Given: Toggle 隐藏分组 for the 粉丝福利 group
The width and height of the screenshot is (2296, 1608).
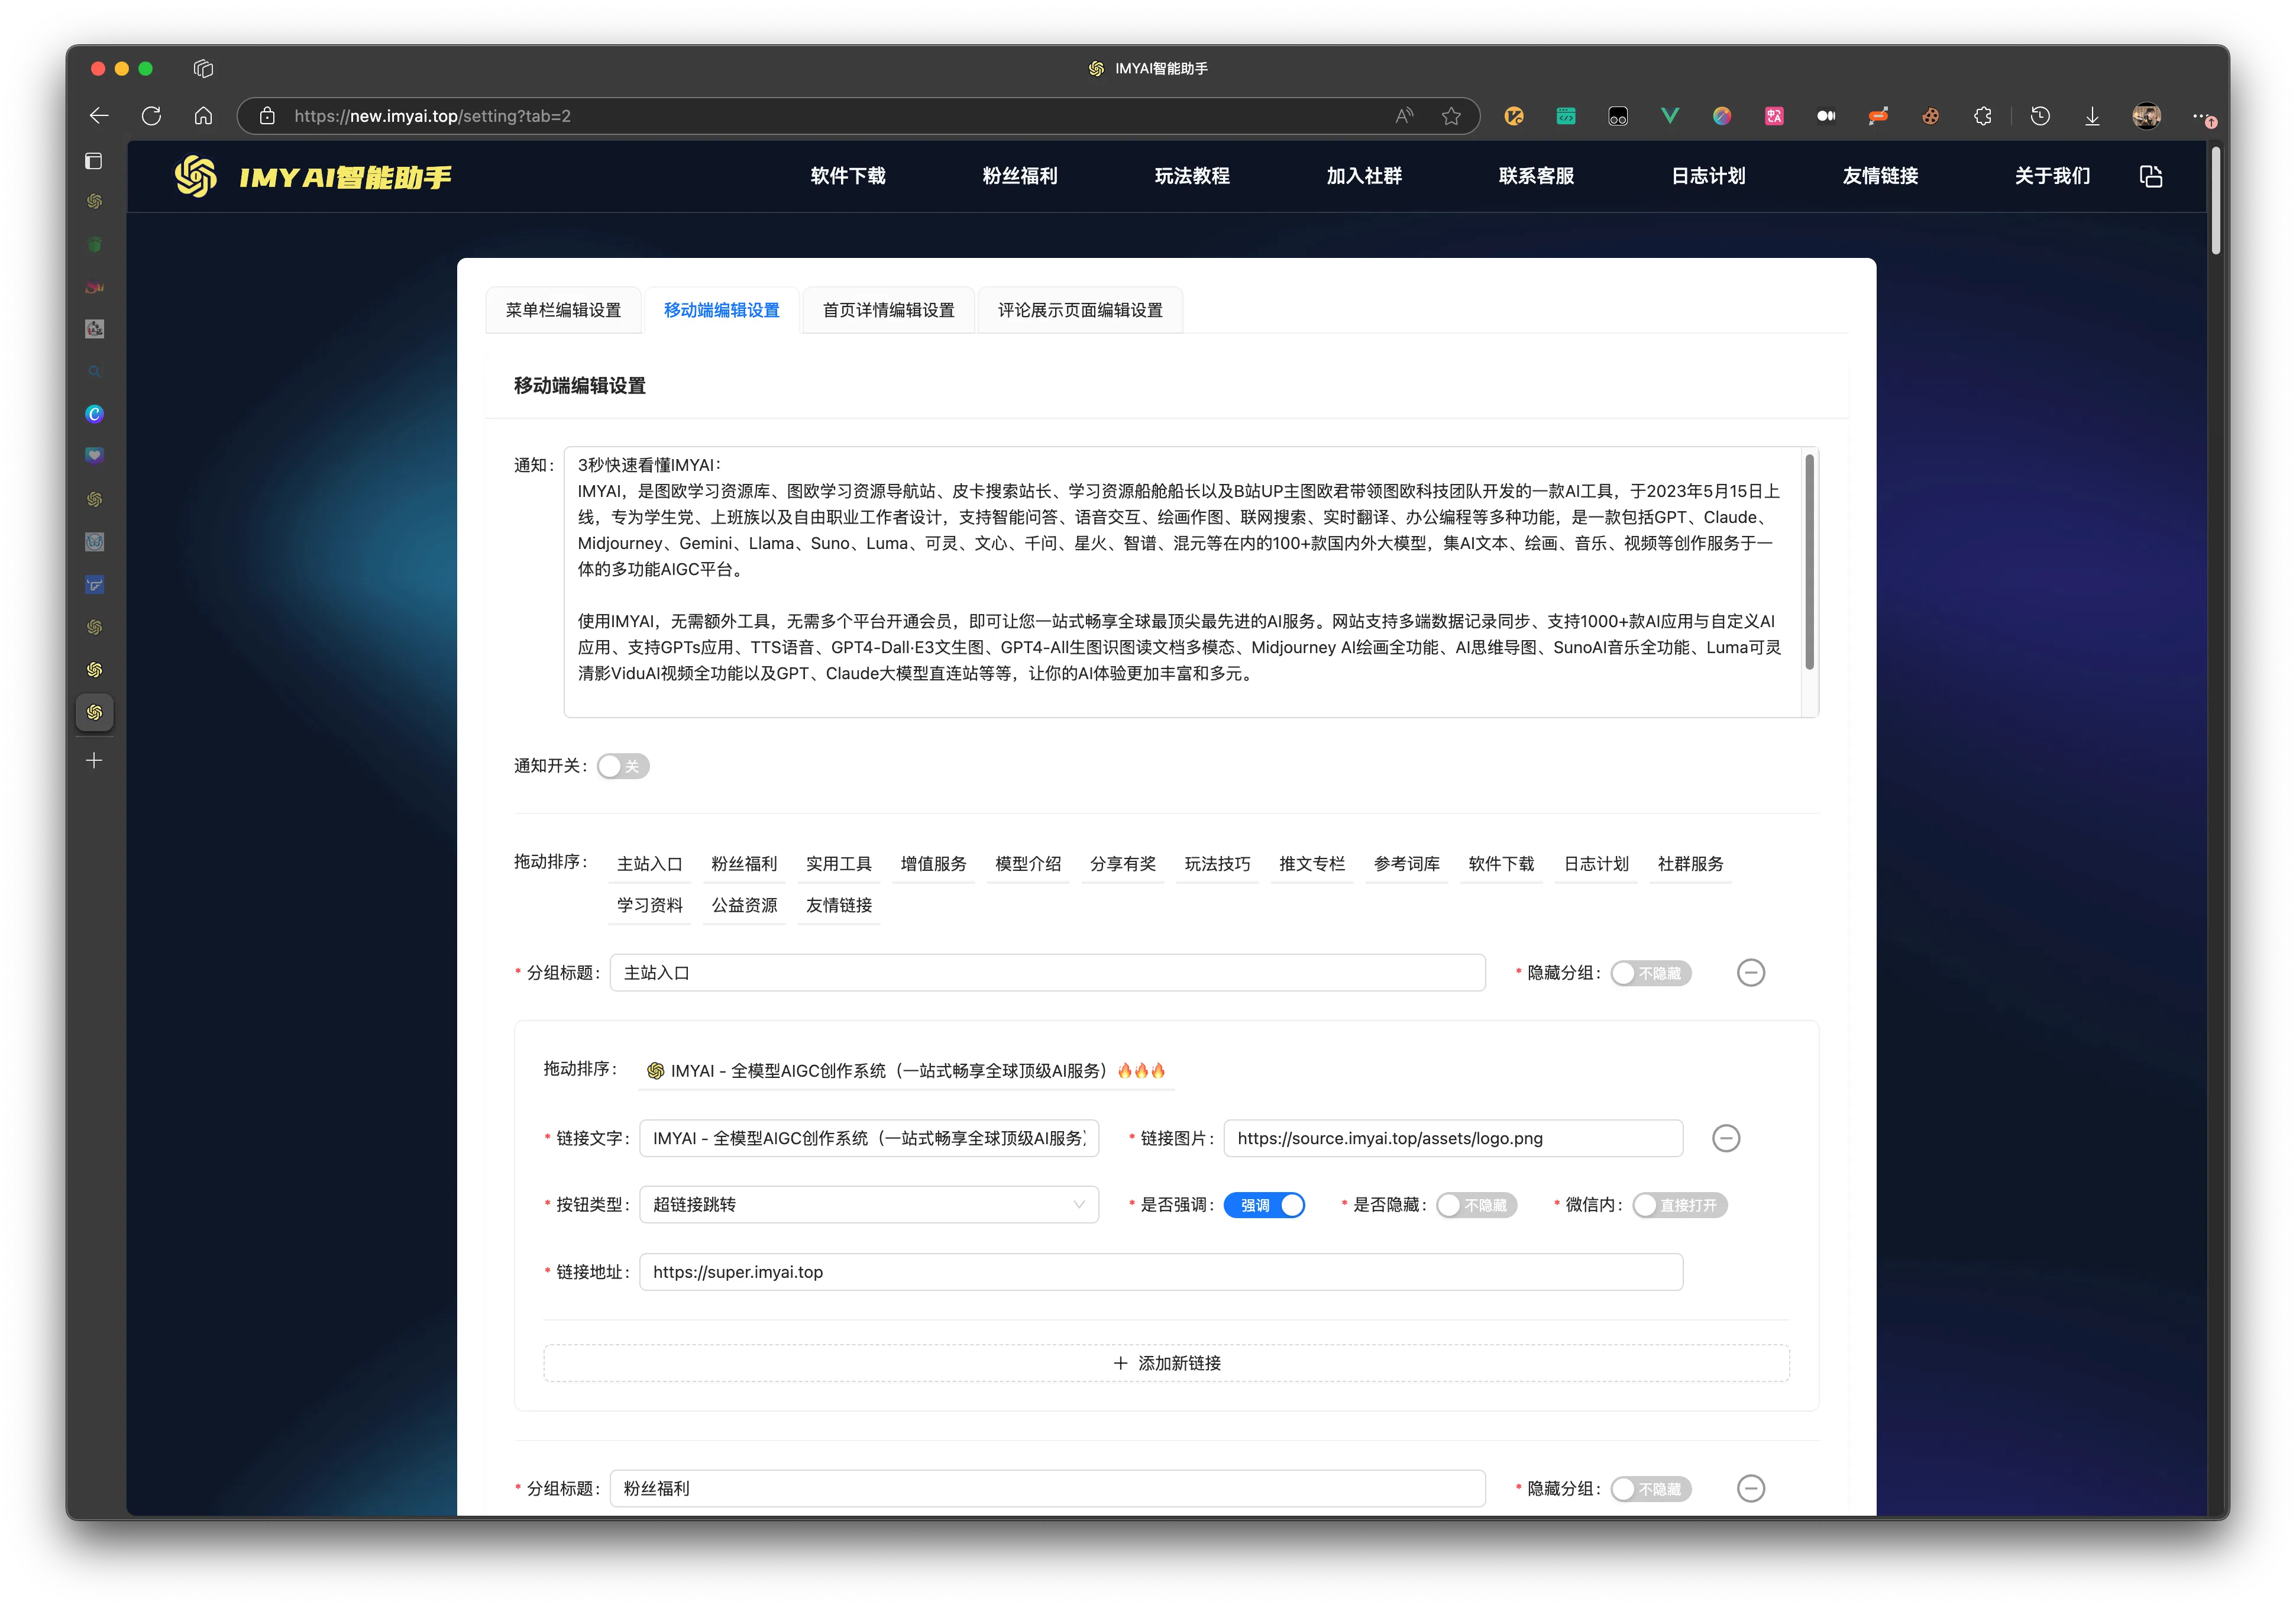Looking at the screenshot, I should pyautogui.click(x=1650, y=1488).
